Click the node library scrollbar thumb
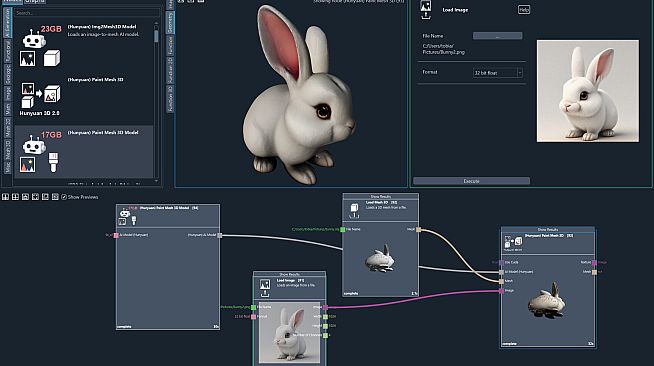 coord(156,35)
